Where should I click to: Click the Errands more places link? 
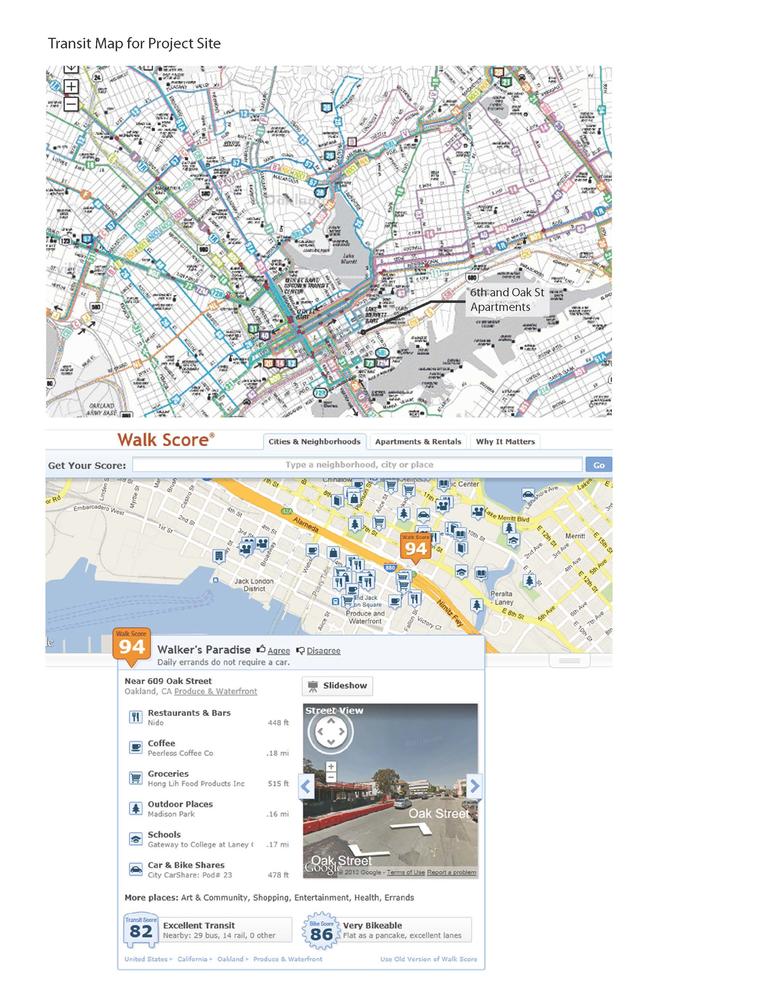tap(399, 897)
